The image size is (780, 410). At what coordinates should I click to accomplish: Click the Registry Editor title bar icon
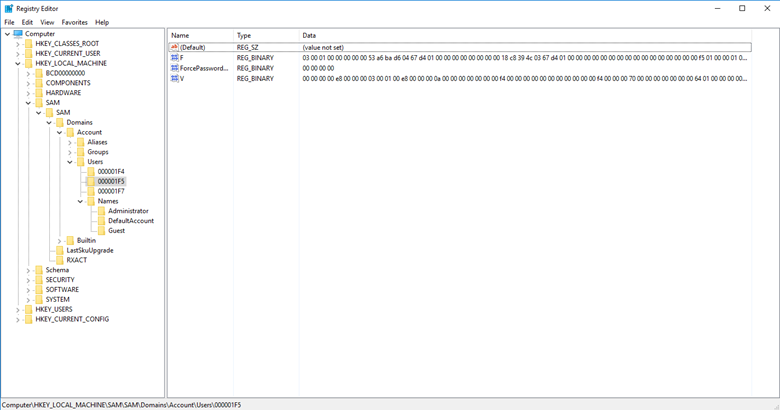coord(9,8)
